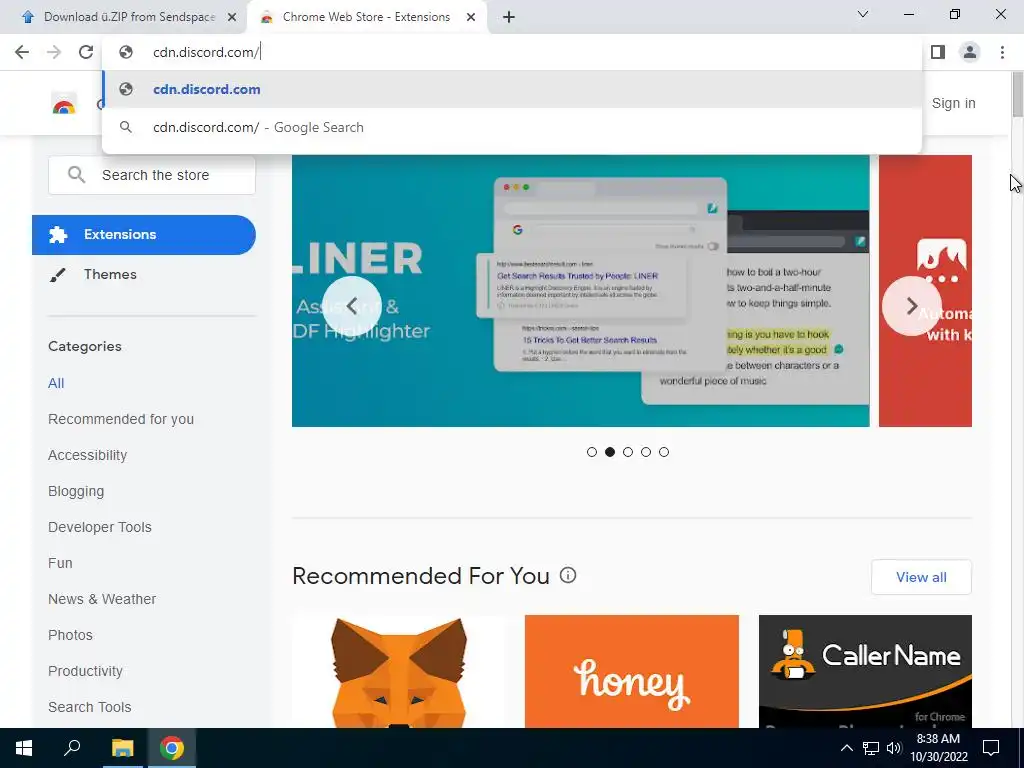Open the honey extension card
Image resolution: width=1024 pixels, height=768 pixels.
click(x=632, y=671)
